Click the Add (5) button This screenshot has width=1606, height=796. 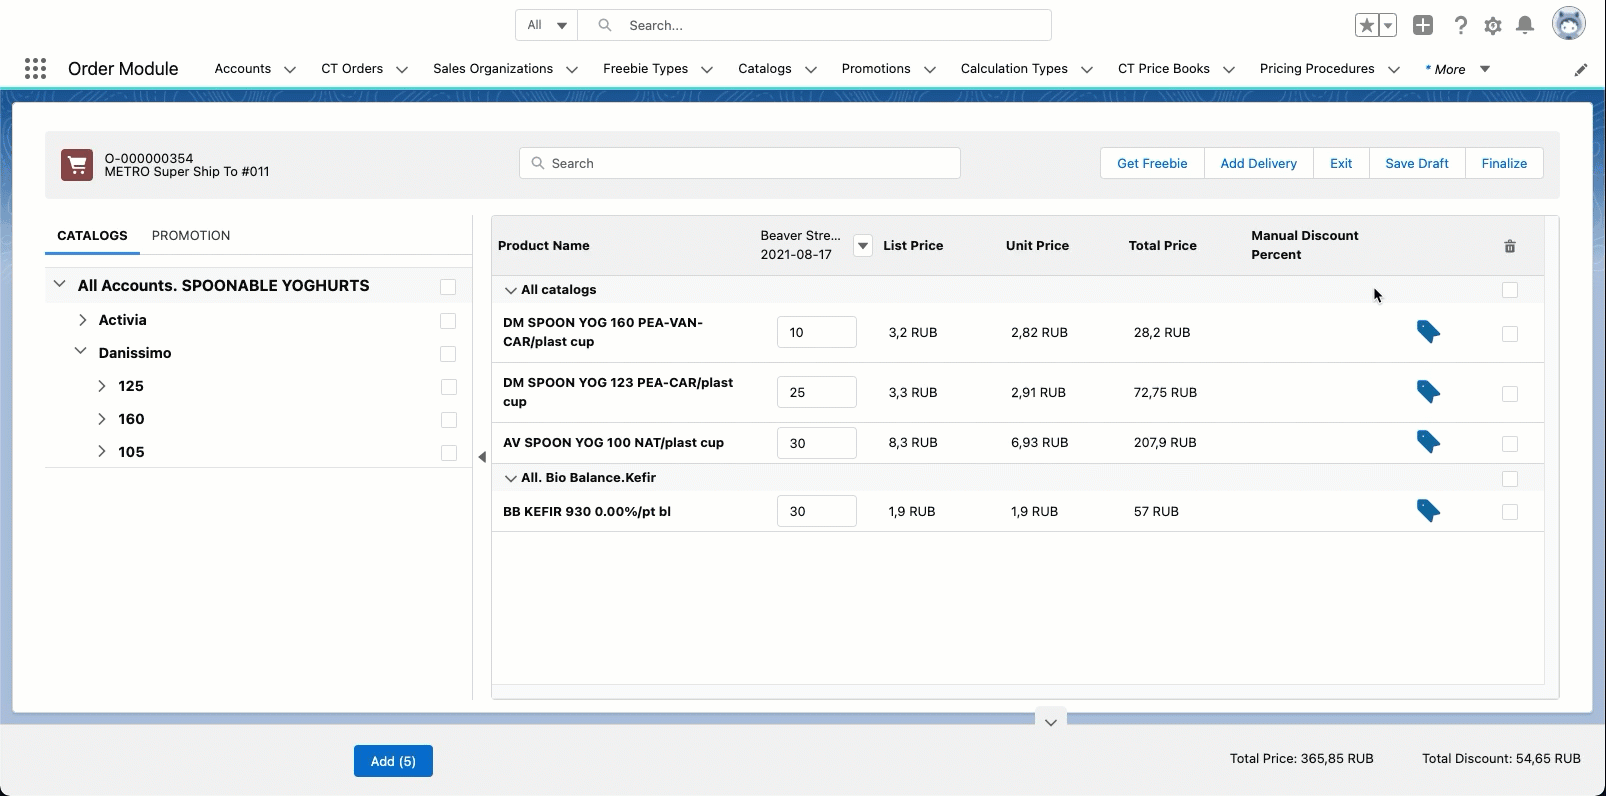click(393, 761)
